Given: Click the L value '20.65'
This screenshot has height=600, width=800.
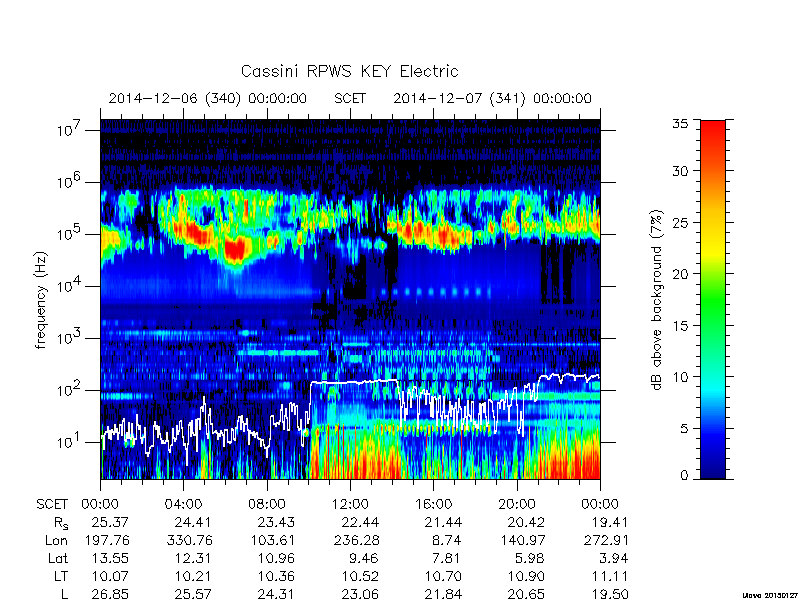Looking at the screenshot, I should [526, 594].
